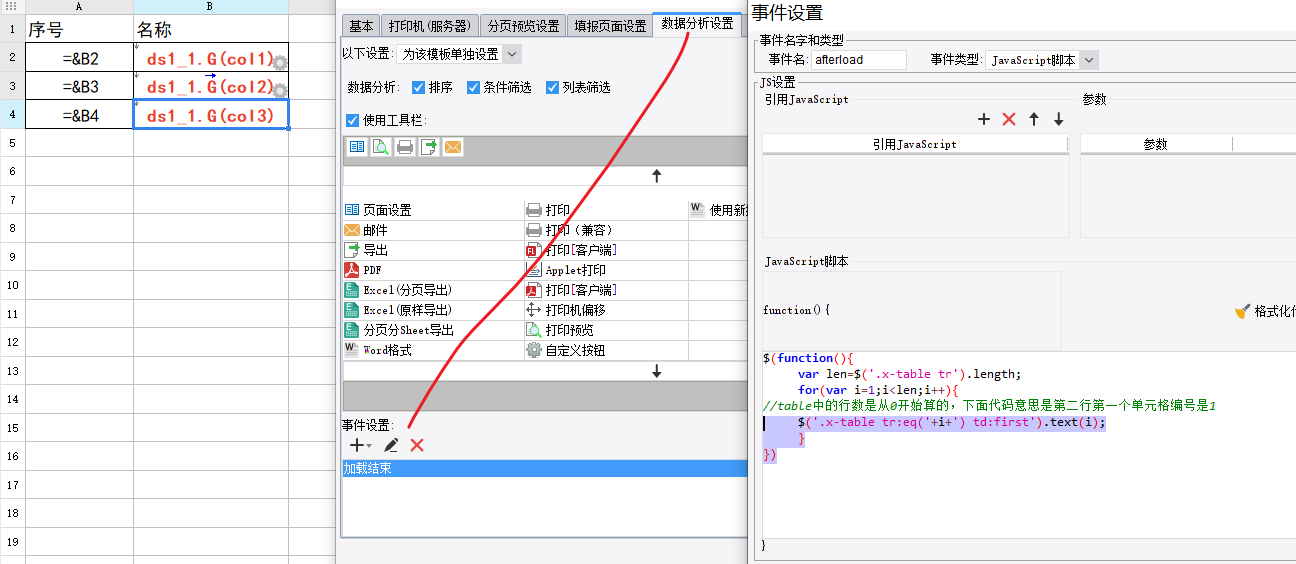
Task: Select column B header
Action: (211, 7)
